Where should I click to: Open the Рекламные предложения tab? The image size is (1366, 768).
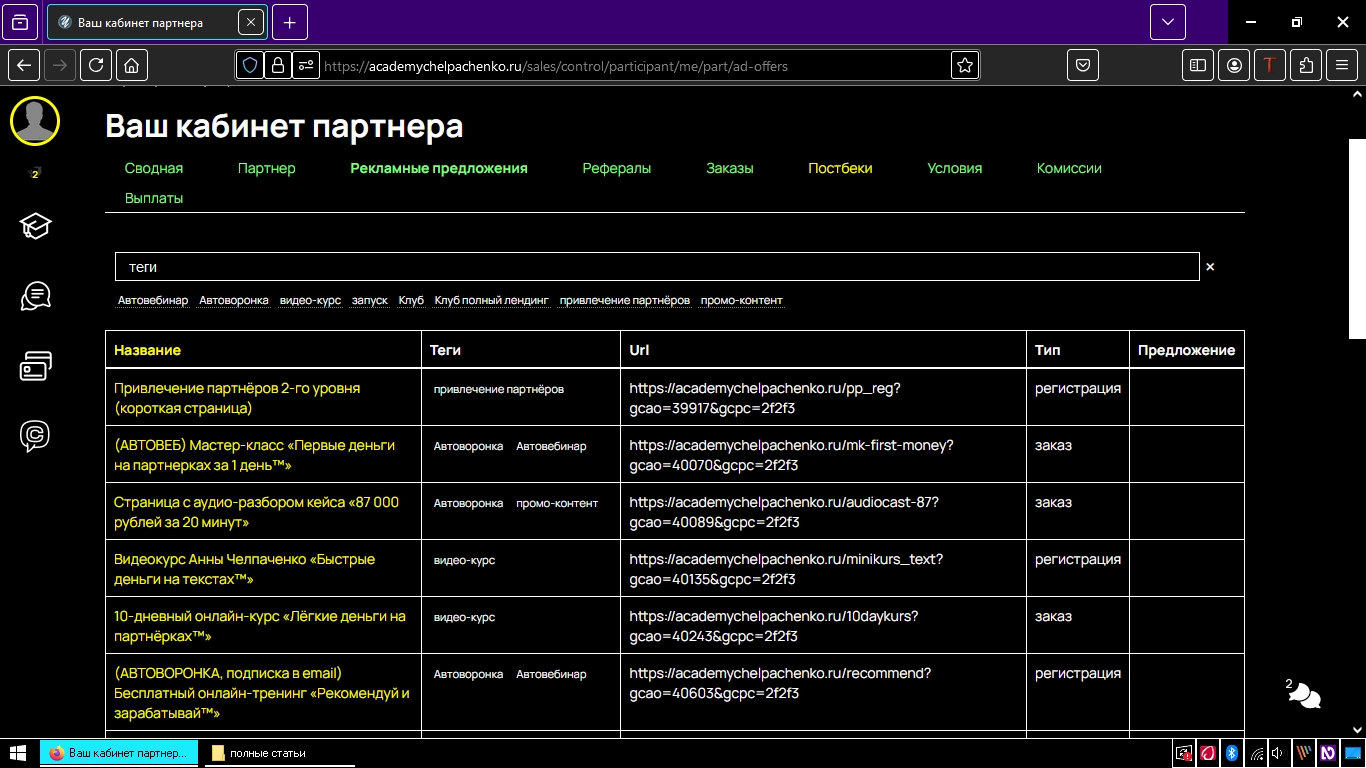pos(439,168)
